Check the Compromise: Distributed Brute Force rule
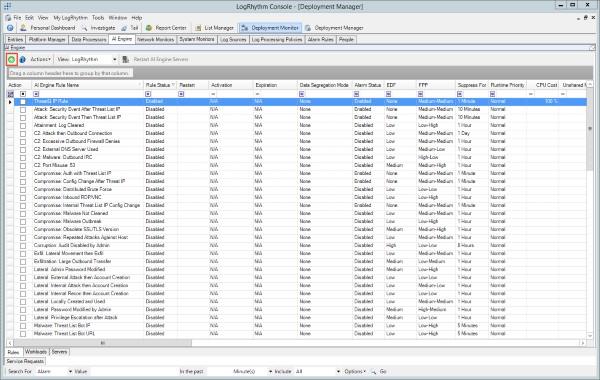This screenshot has width=600, height=380. pyautogui.click(x=23, y=190)
